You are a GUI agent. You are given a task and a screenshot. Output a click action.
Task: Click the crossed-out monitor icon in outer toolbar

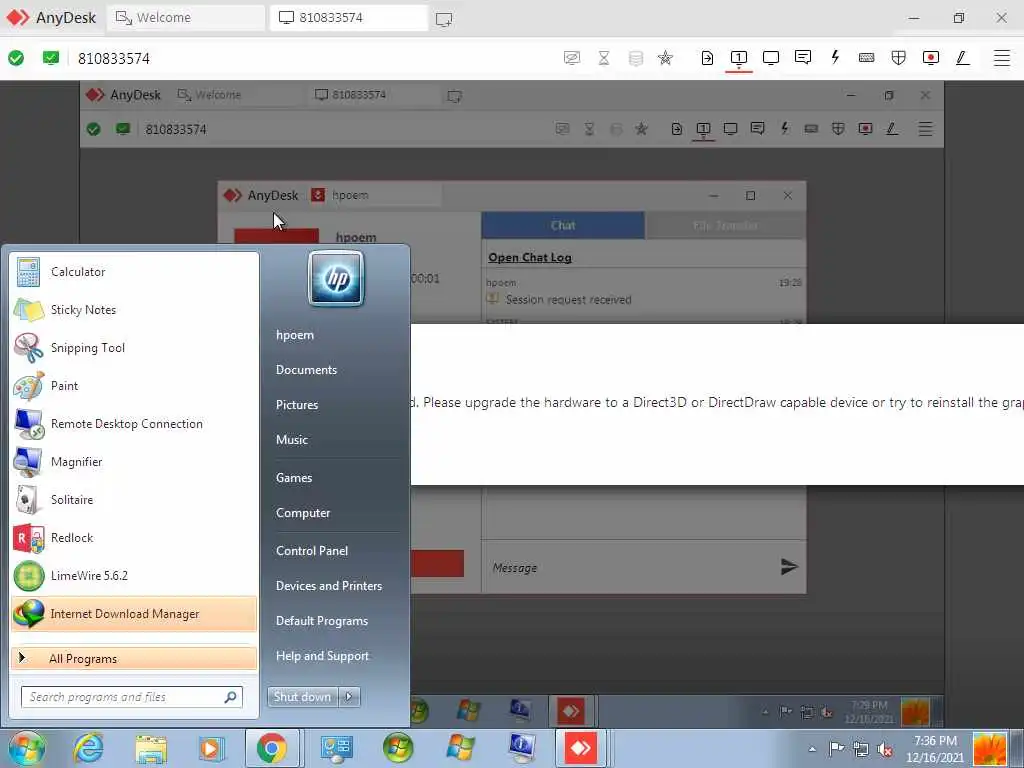coord(571,58)
